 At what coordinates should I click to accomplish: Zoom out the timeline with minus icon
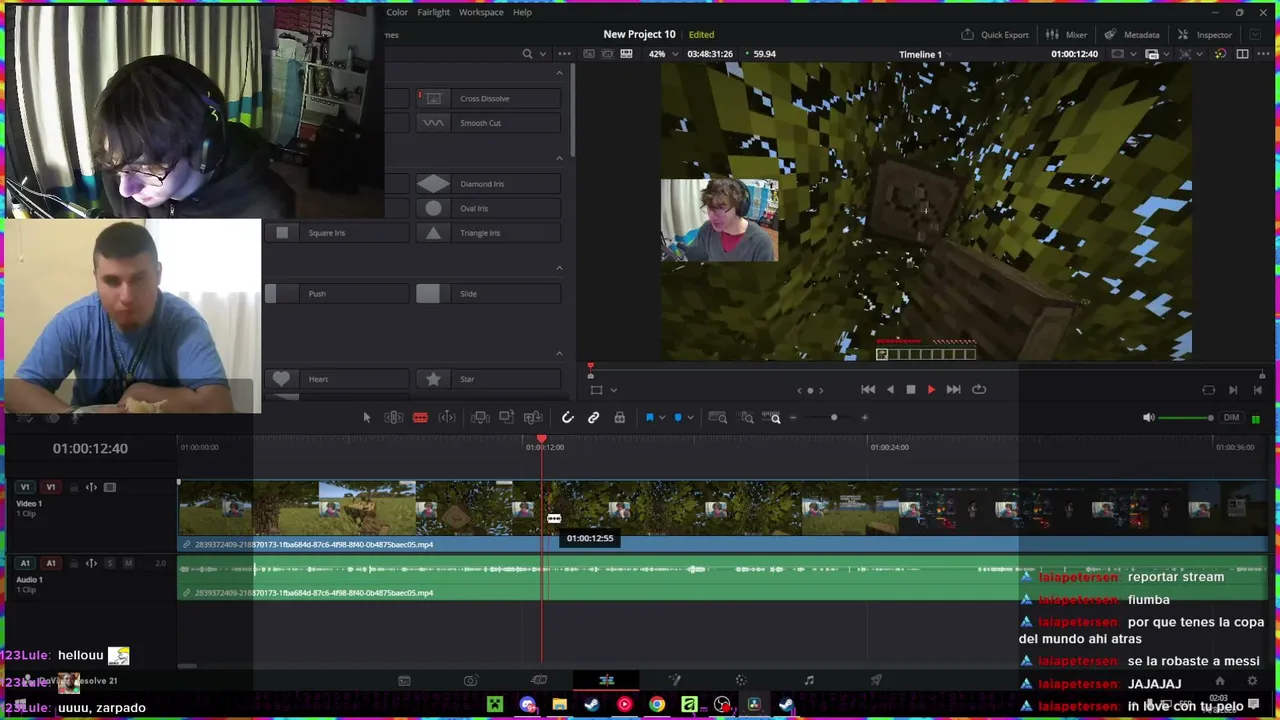pyautogui.click(x=793, y=418)
